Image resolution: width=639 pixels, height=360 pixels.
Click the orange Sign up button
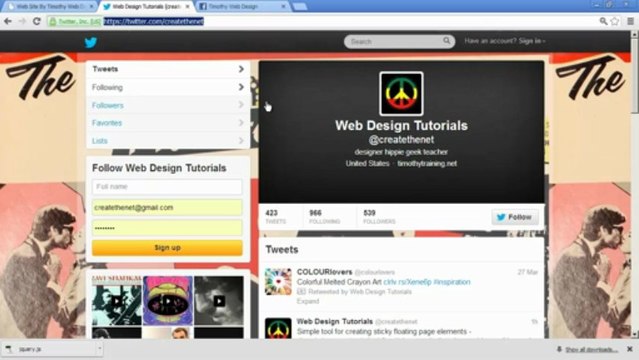click(x=167, y=247)
